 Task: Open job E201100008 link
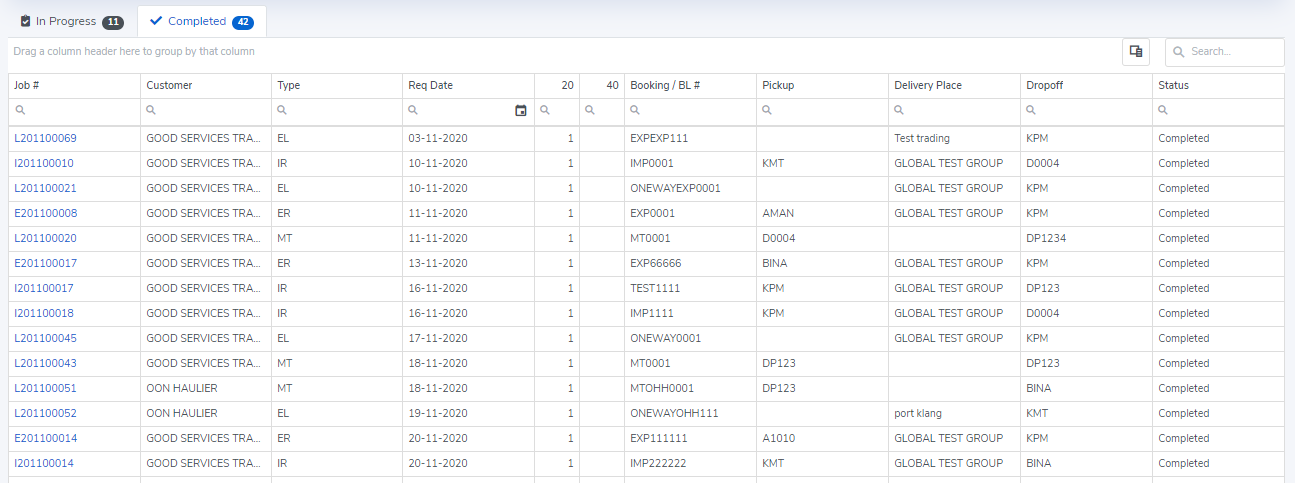point(45,213)
